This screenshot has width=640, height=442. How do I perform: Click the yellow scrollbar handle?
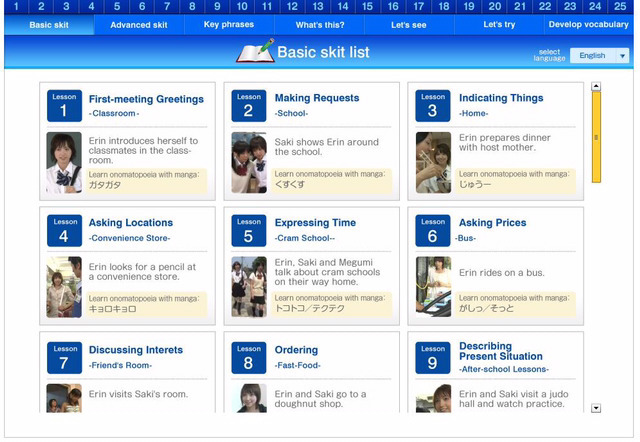coord(596,137)
